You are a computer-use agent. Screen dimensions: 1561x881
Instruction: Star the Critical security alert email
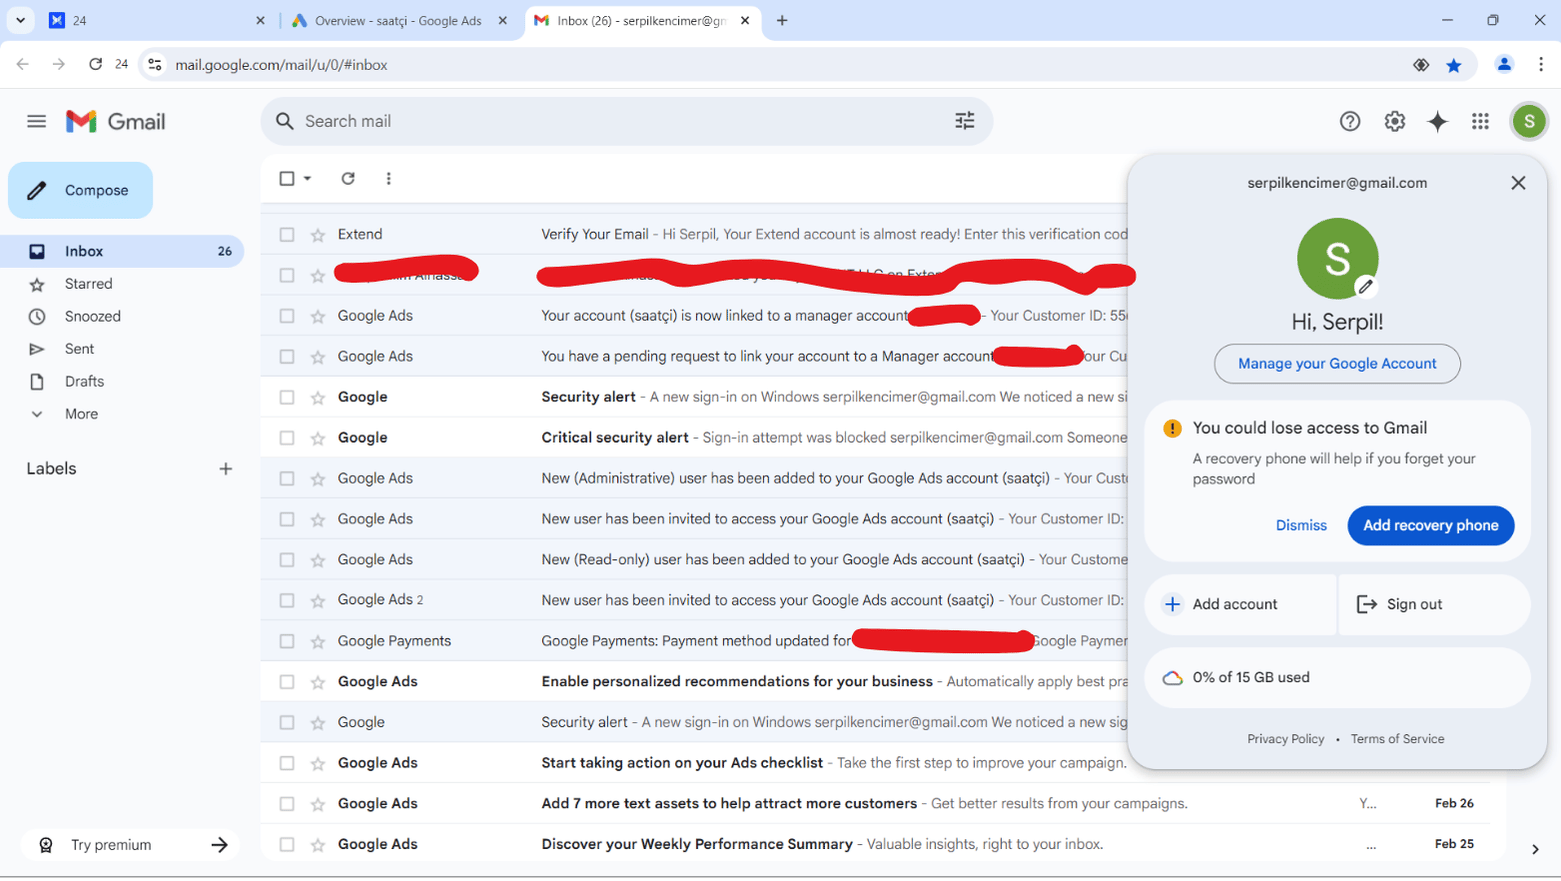coord(318,438)
